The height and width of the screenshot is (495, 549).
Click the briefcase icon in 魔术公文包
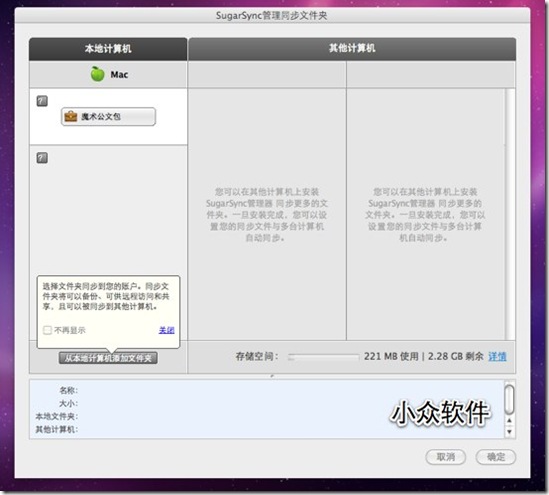71,117
